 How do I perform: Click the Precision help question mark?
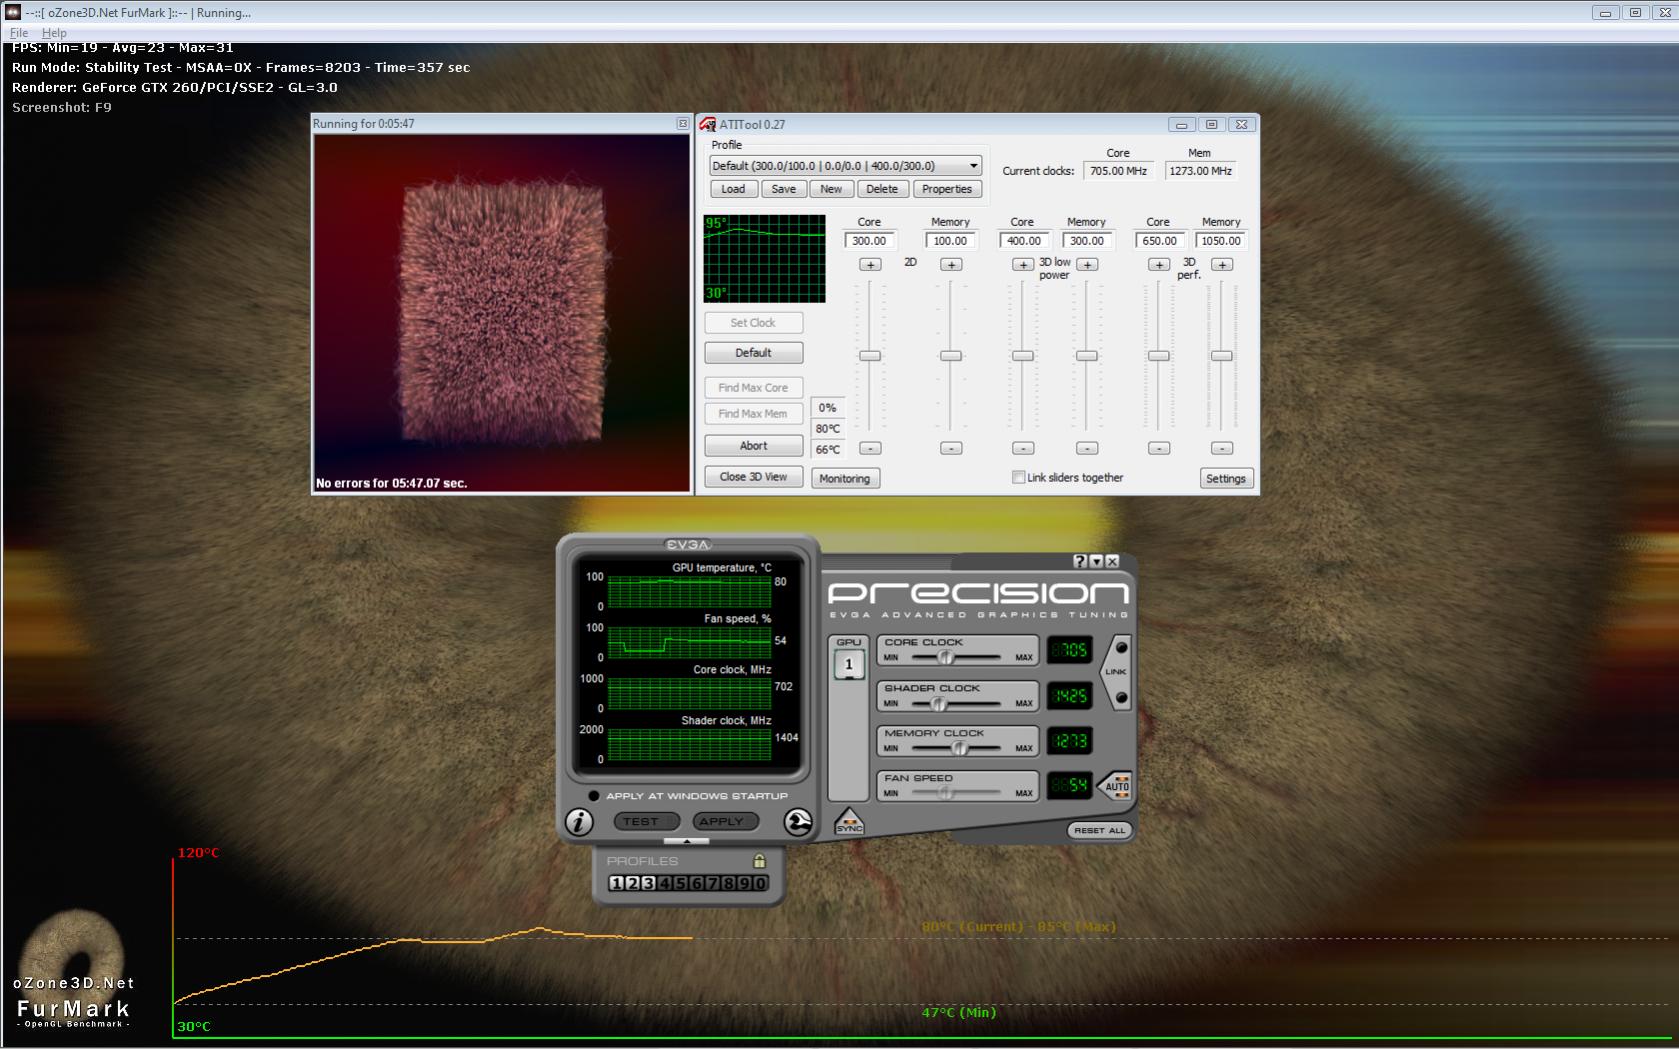pyautogui.click(x=1080, y=562)
